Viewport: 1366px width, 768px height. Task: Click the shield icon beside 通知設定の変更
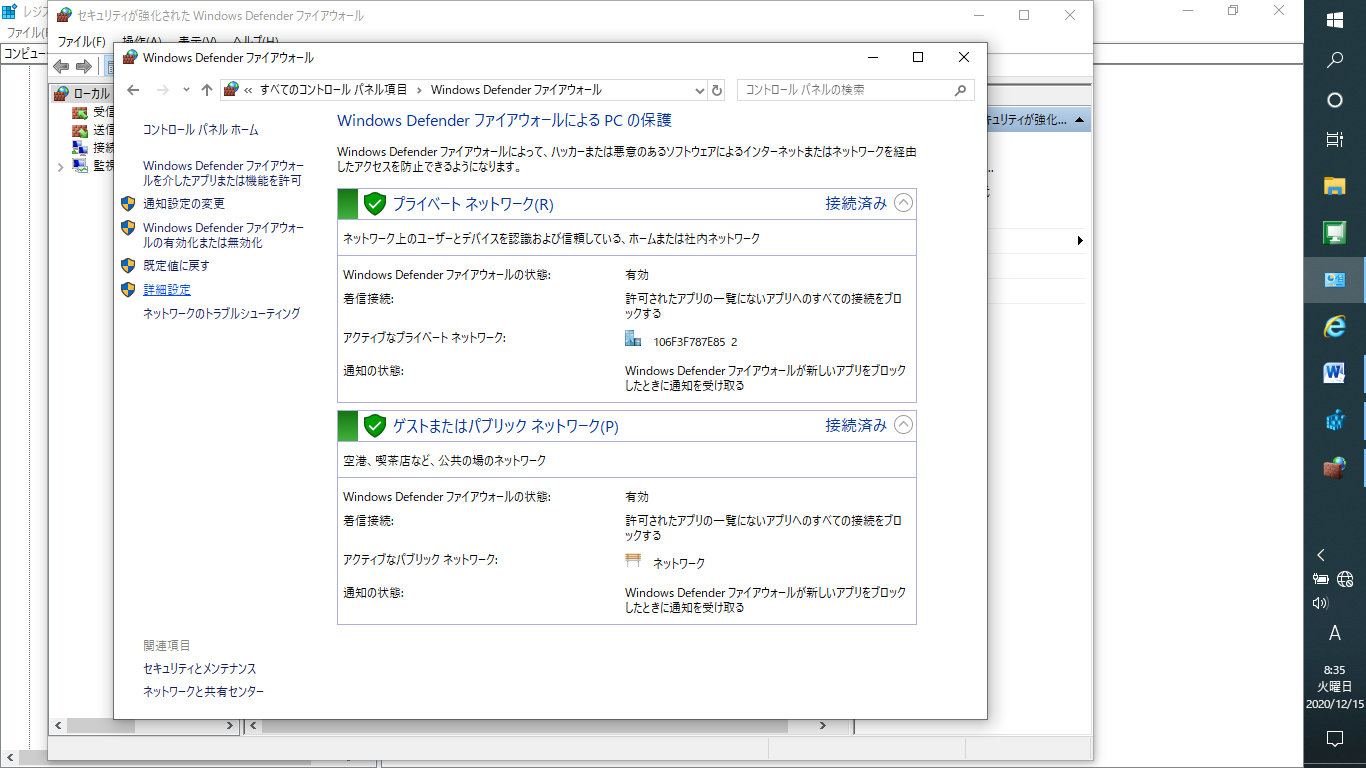pos(128,203)
